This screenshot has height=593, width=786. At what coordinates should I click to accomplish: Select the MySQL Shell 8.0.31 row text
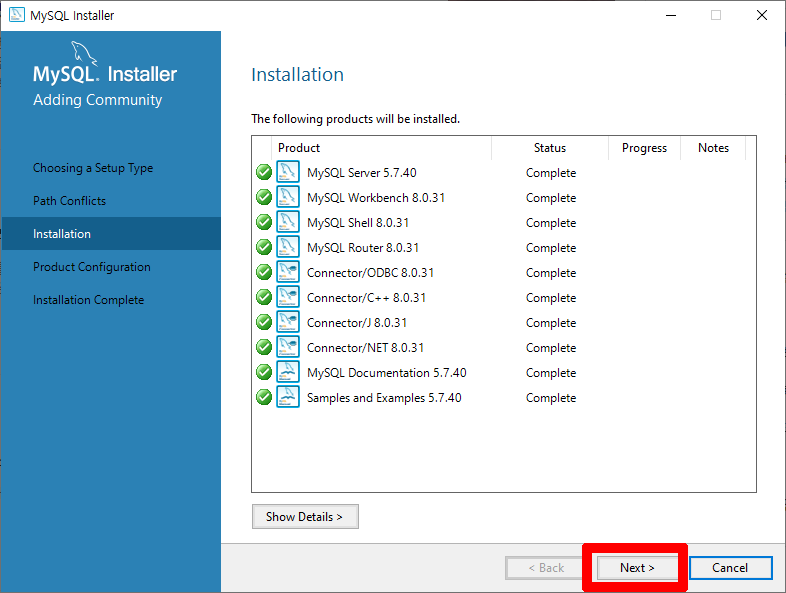coord(358,223)
